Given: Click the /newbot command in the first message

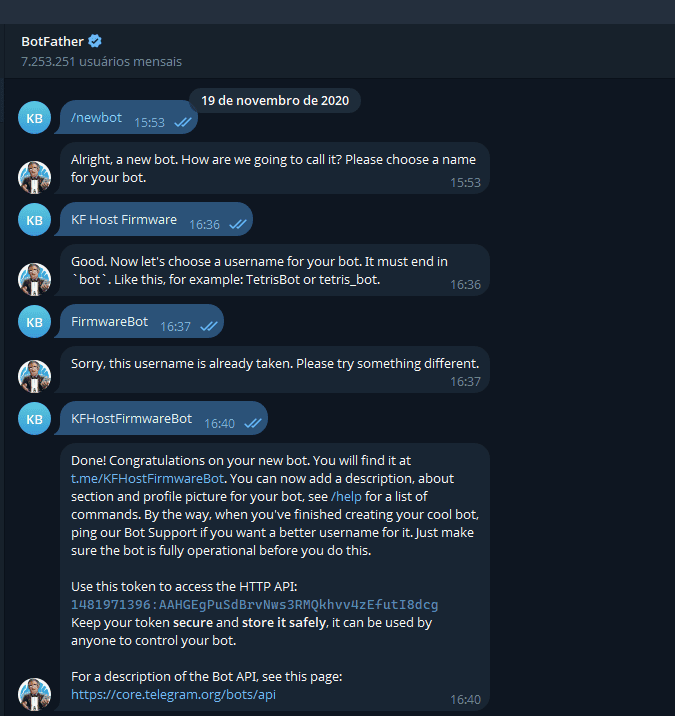Looking at the screenshot, I should [96, 118].
